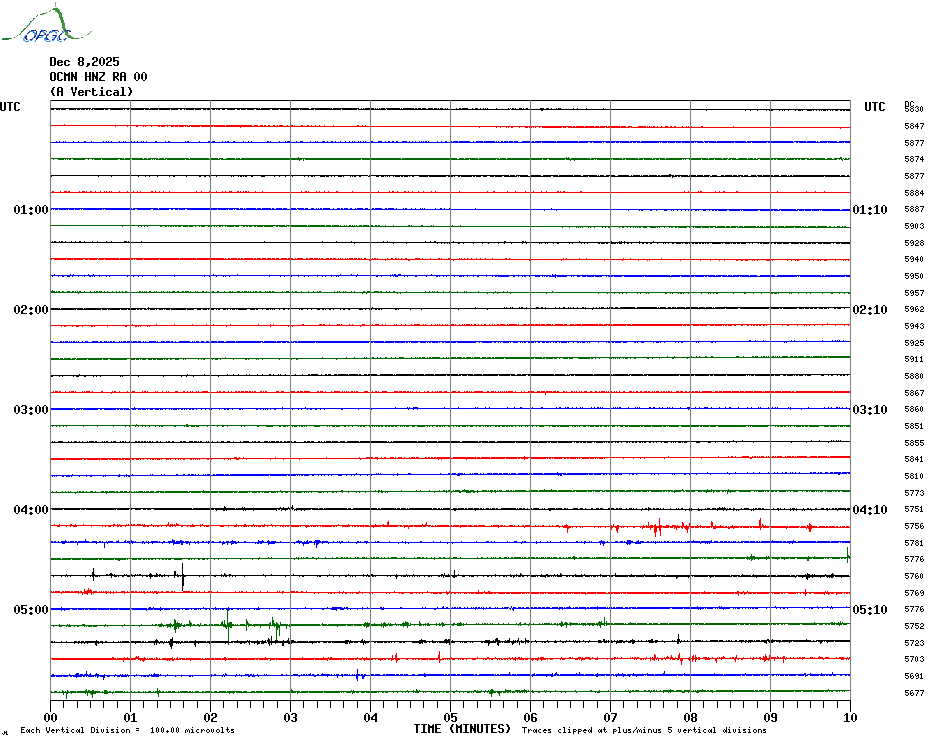Select the 01:00 time label
Viewport: 930px width, 744px height.
click(31, 210)
